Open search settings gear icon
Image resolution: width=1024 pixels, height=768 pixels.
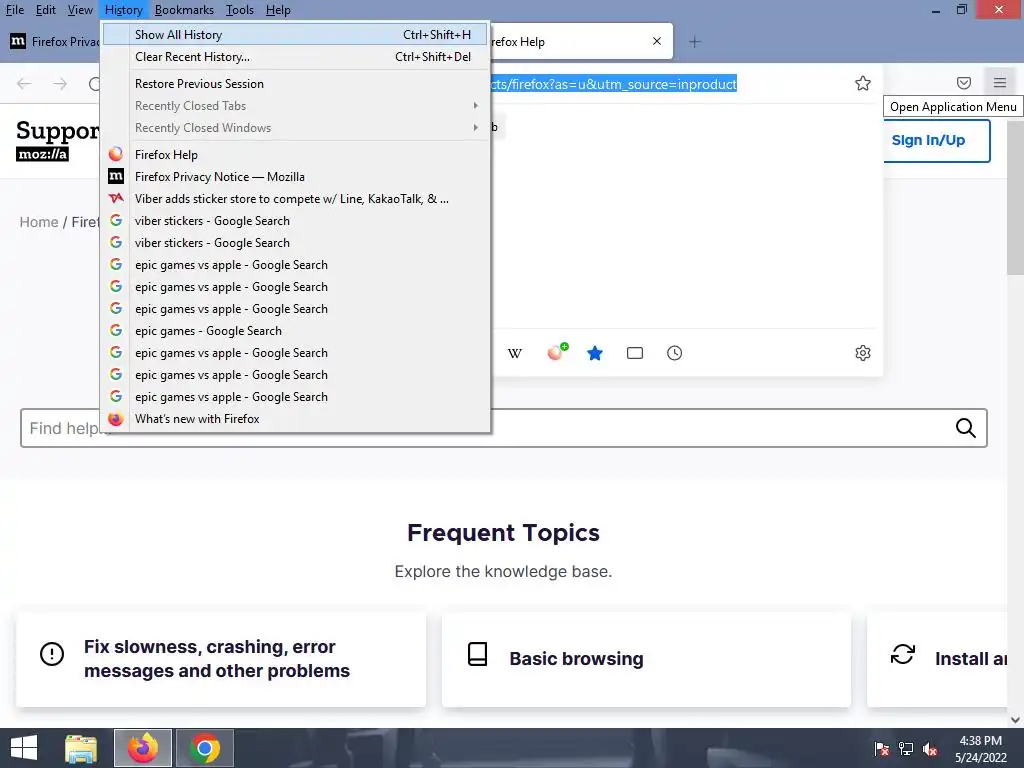(x=862, y=353)
